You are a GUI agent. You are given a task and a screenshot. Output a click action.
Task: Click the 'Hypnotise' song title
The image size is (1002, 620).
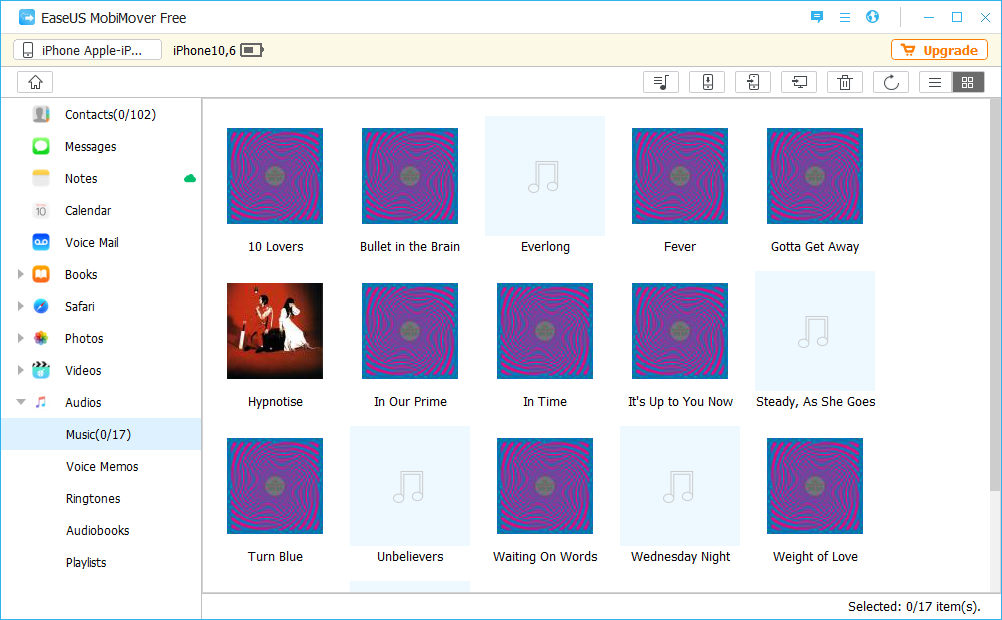click(x=275, y=401)
